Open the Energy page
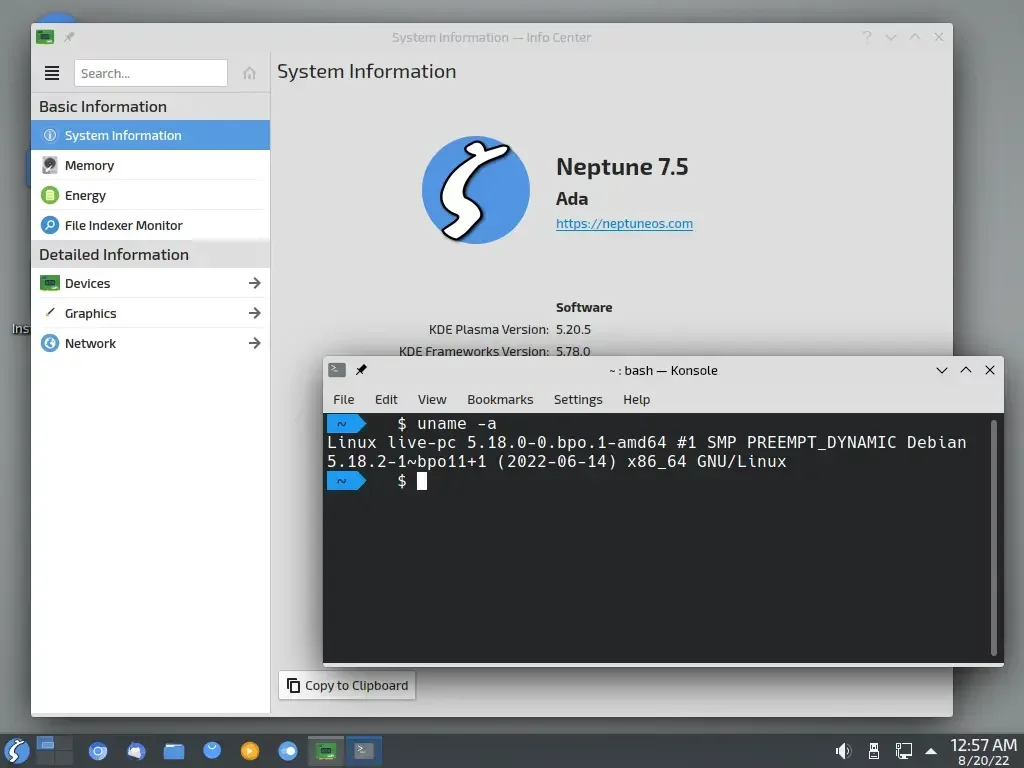 (x=150, y=195)
